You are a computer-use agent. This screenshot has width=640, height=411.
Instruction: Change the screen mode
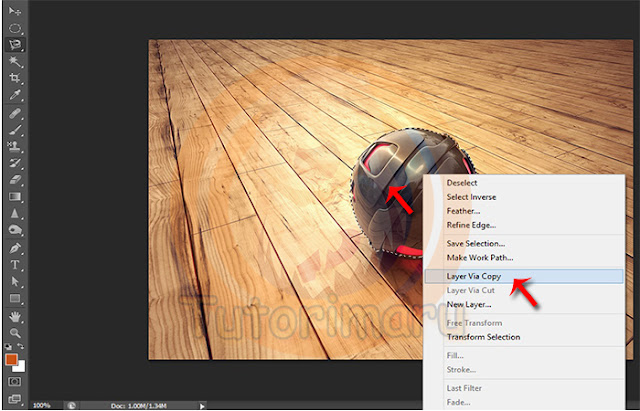tap(15, 399)
